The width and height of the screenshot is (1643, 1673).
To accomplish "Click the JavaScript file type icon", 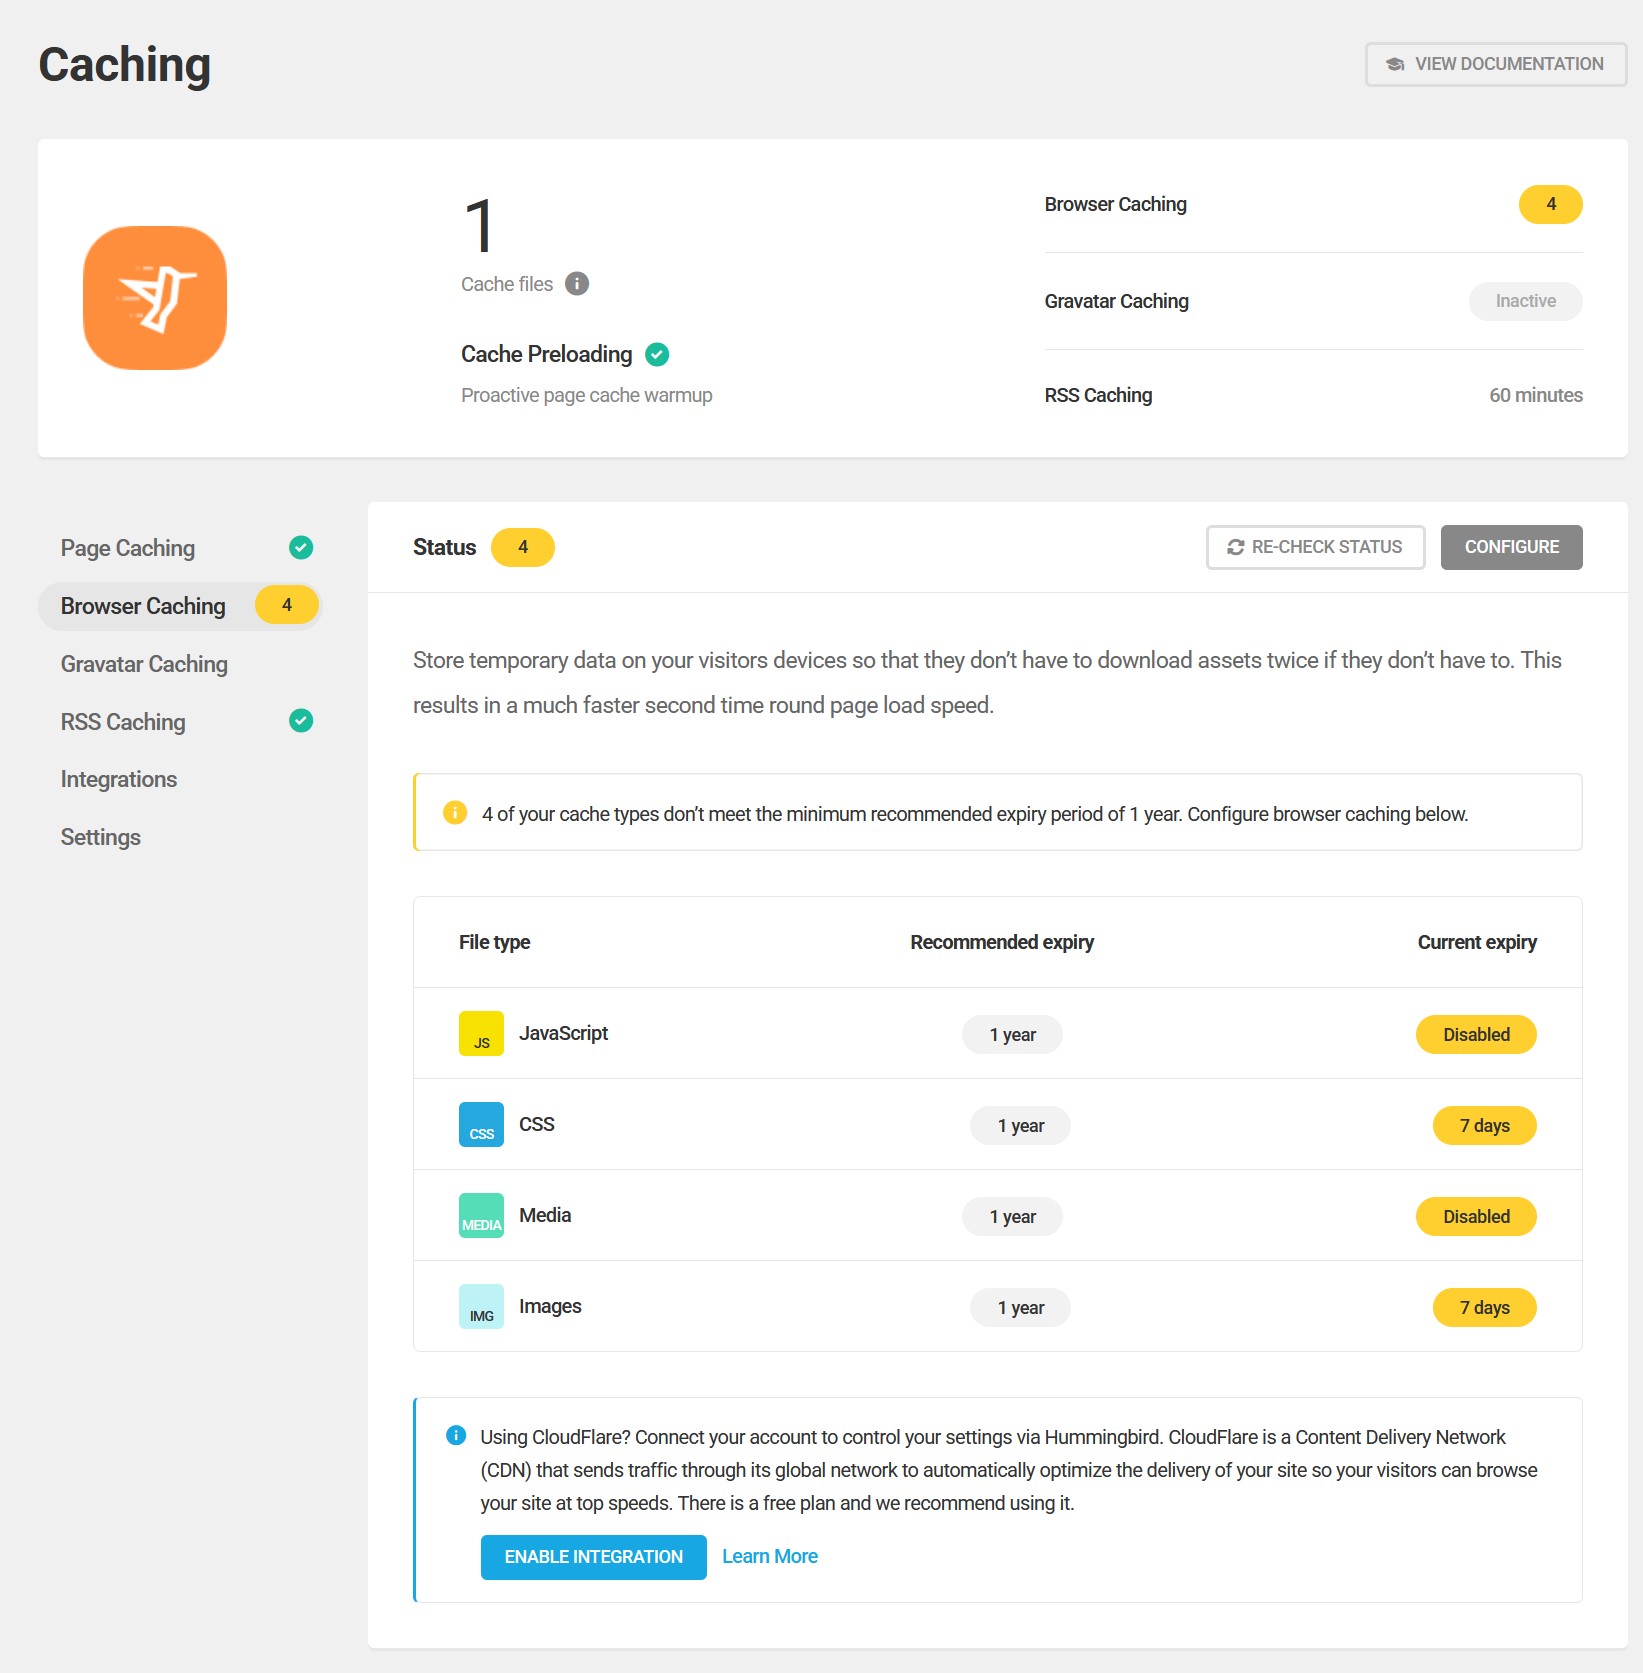I will click(481, 1034).
